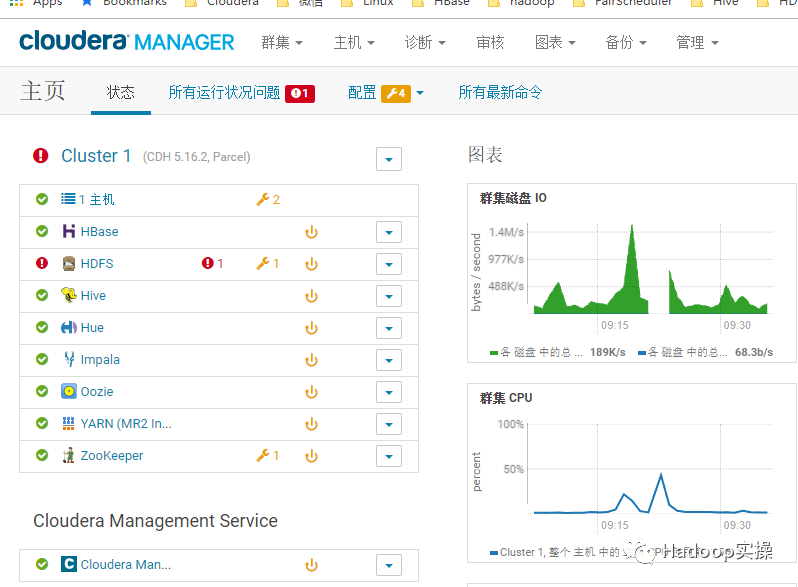Click the HBase service icon
This screenshot has width=798, height=587.
69,231
